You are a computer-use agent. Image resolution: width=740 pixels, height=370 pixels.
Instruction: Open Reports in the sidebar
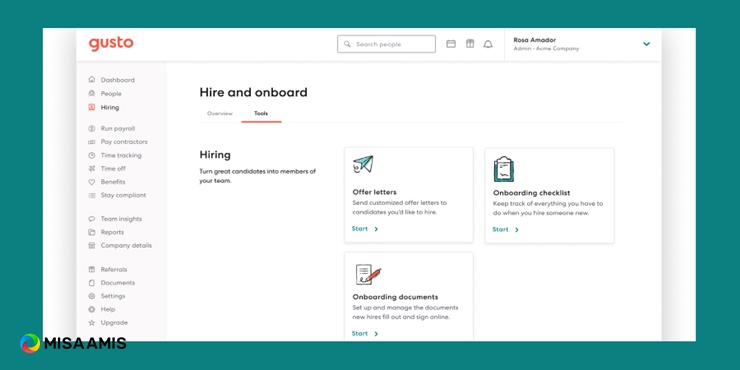[x=112, y=232]
